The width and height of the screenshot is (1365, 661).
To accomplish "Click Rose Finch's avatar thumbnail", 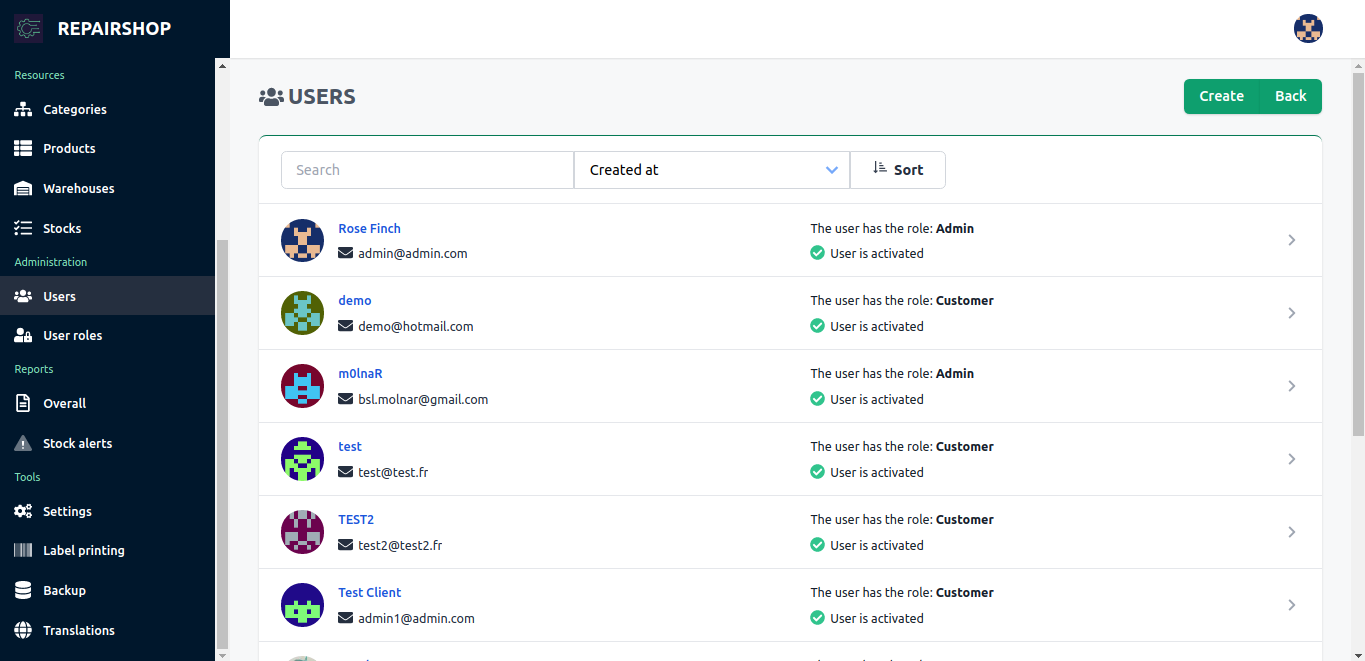I will tap(302, 241).
